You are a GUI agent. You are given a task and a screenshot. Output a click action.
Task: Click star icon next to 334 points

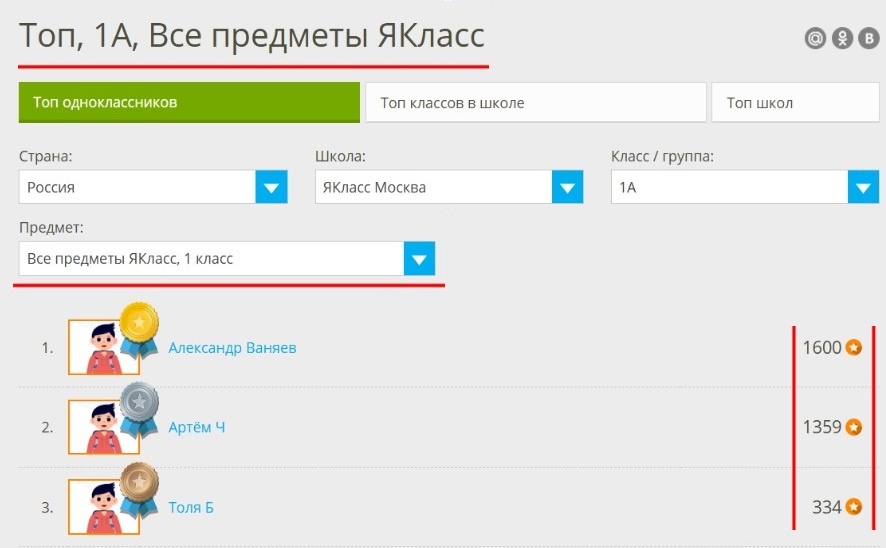(854, 507)
